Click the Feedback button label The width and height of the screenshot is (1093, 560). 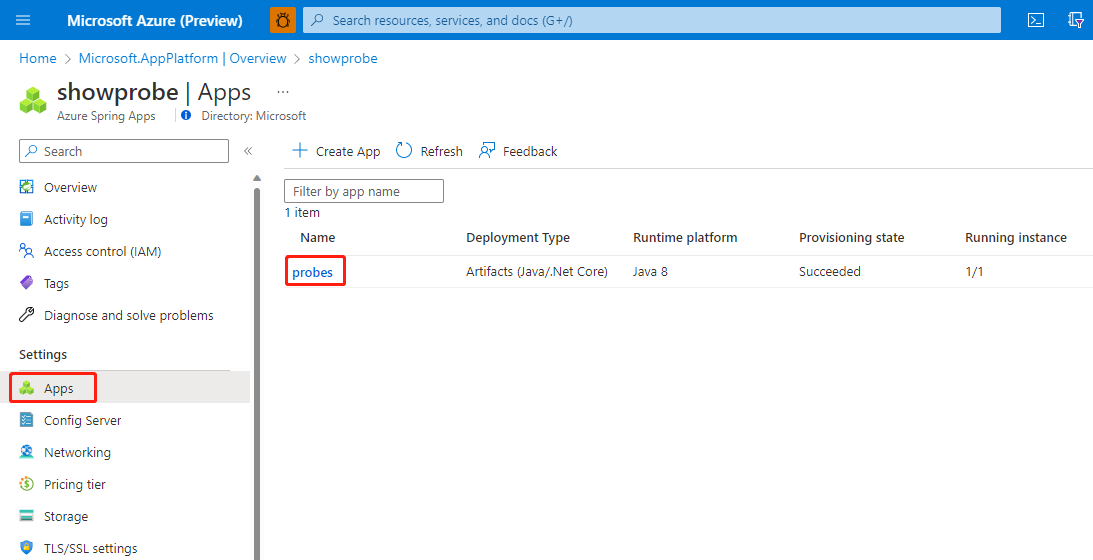pyautogui.click(x=530, y=151)
